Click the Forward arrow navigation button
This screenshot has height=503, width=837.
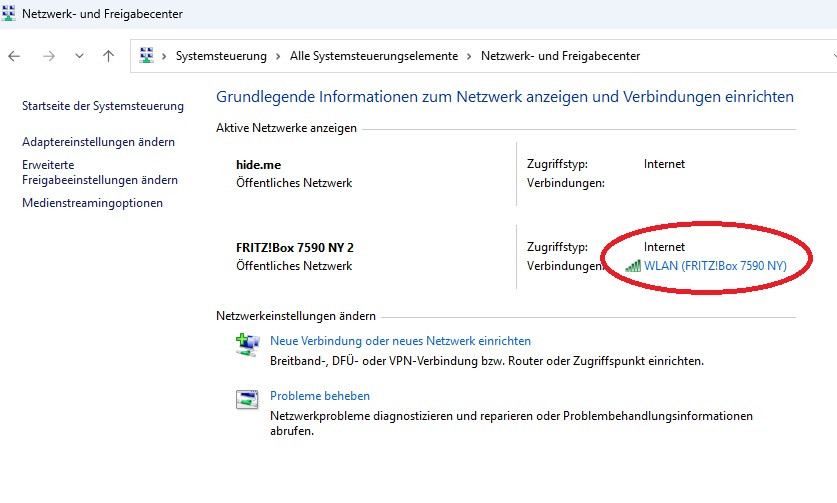pos(47,56)
